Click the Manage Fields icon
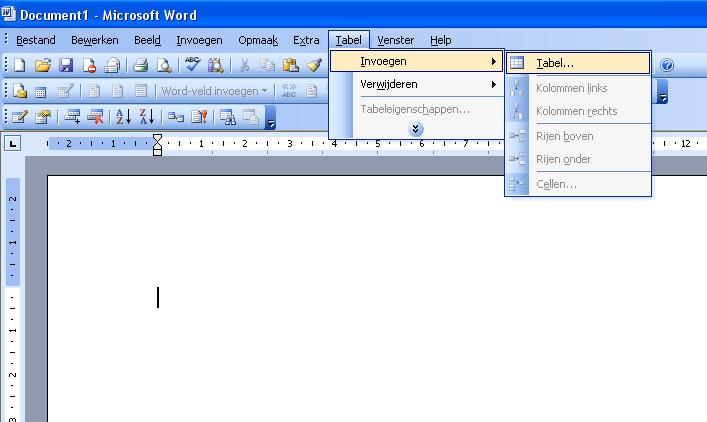707x422 pixels. point(43,117)
